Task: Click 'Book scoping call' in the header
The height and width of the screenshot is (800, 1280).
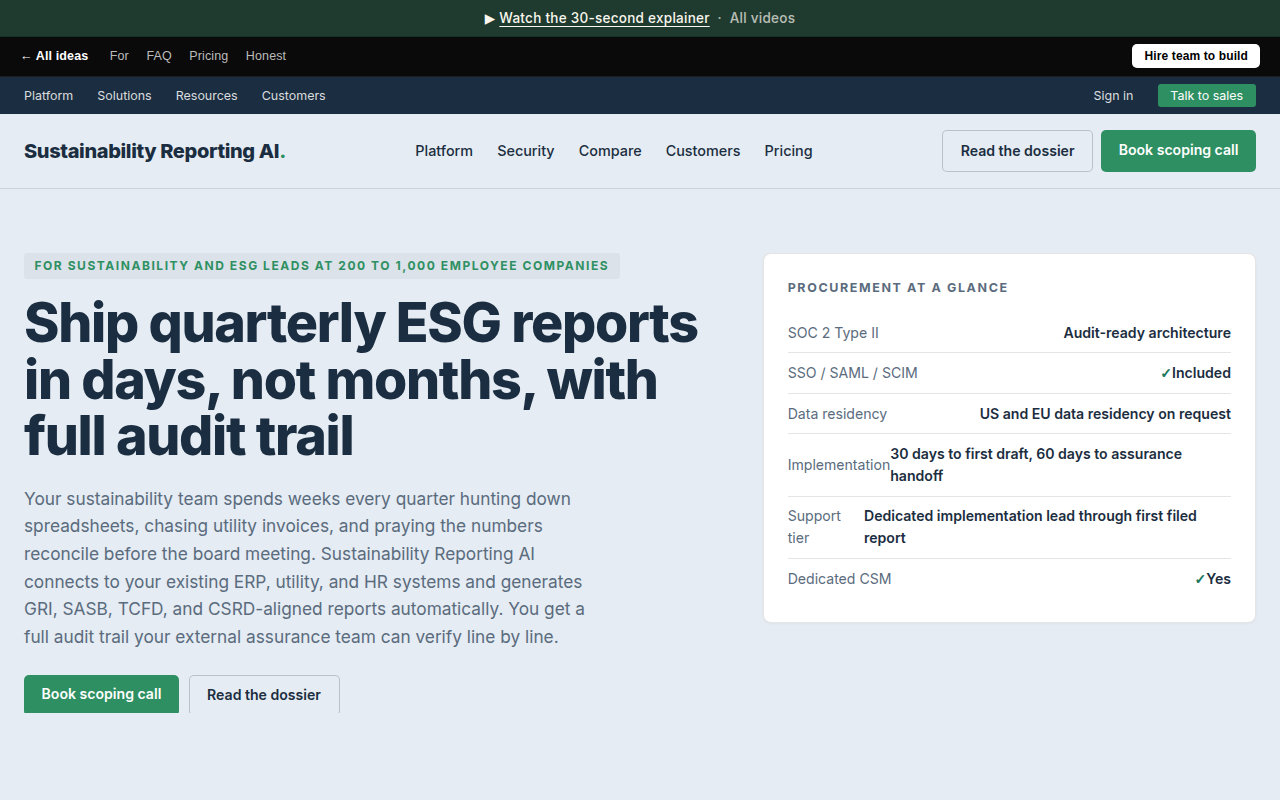Action: (x=1178, y=151)
